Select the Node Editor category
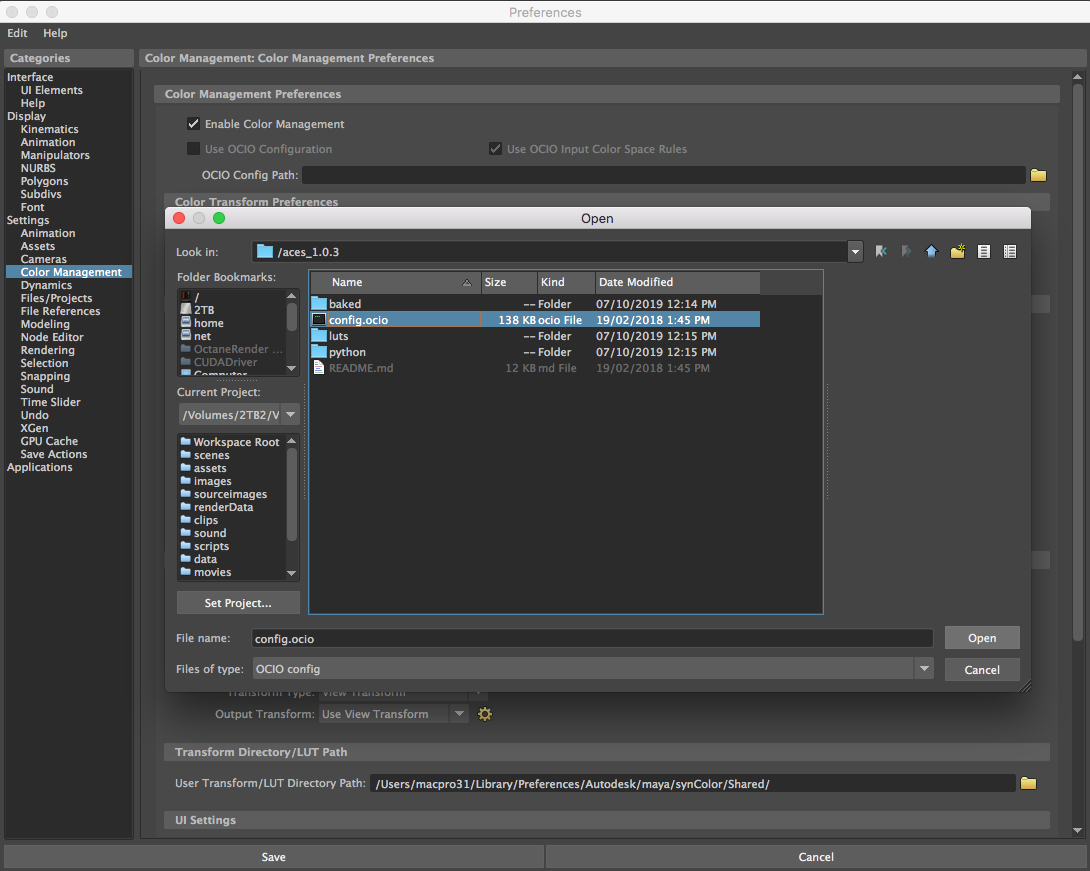This screenshot has width=1090, height=871. tap(52, 337)
